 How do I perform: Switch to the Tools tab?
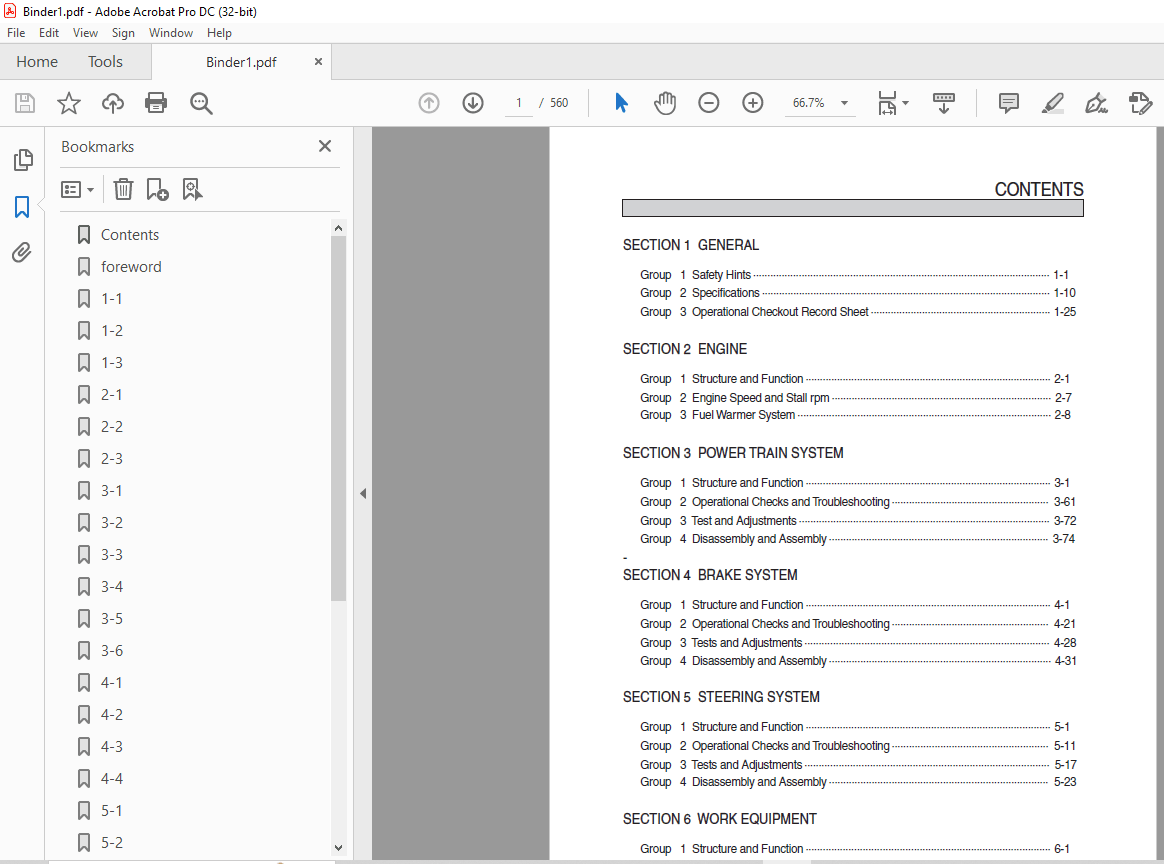105,62
